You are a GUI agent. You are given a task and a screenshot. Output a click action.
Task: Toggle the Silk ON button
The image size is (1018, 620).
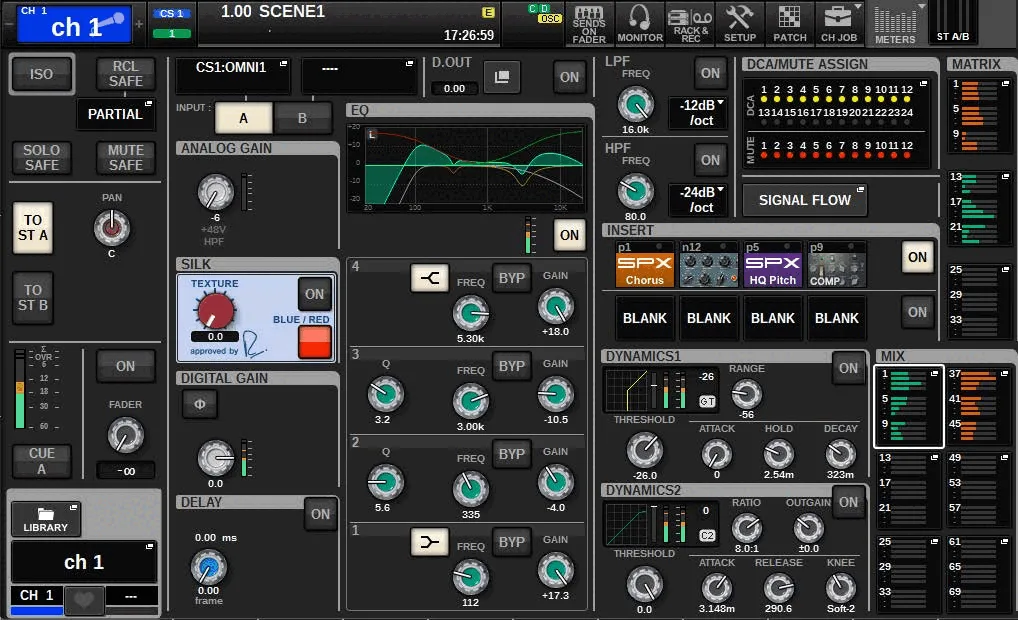[315, 294]
